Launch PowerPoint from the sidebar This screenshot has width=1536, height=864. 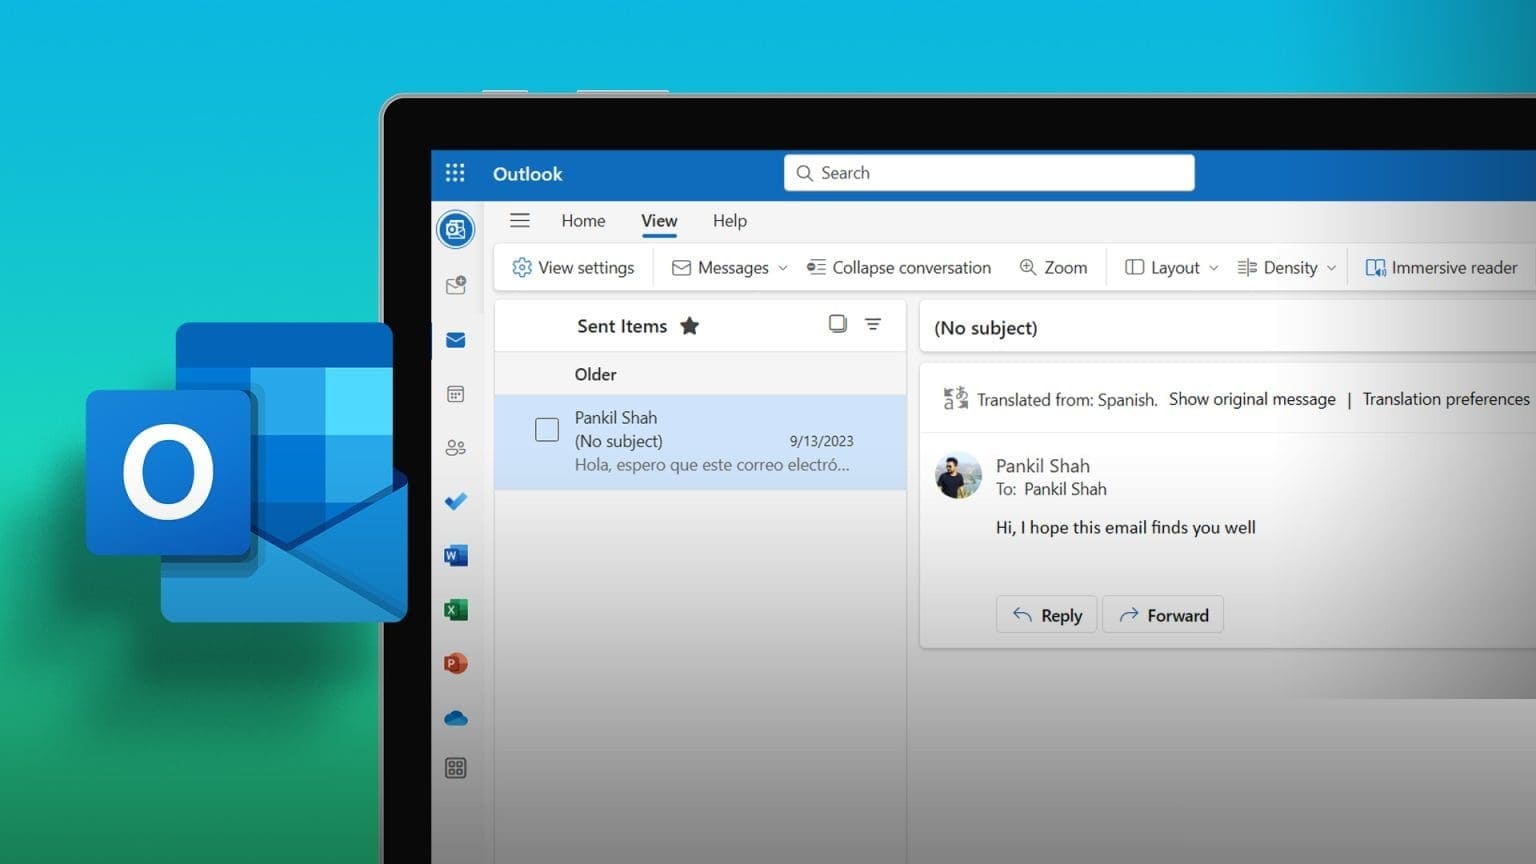click(x=455, y=663)
